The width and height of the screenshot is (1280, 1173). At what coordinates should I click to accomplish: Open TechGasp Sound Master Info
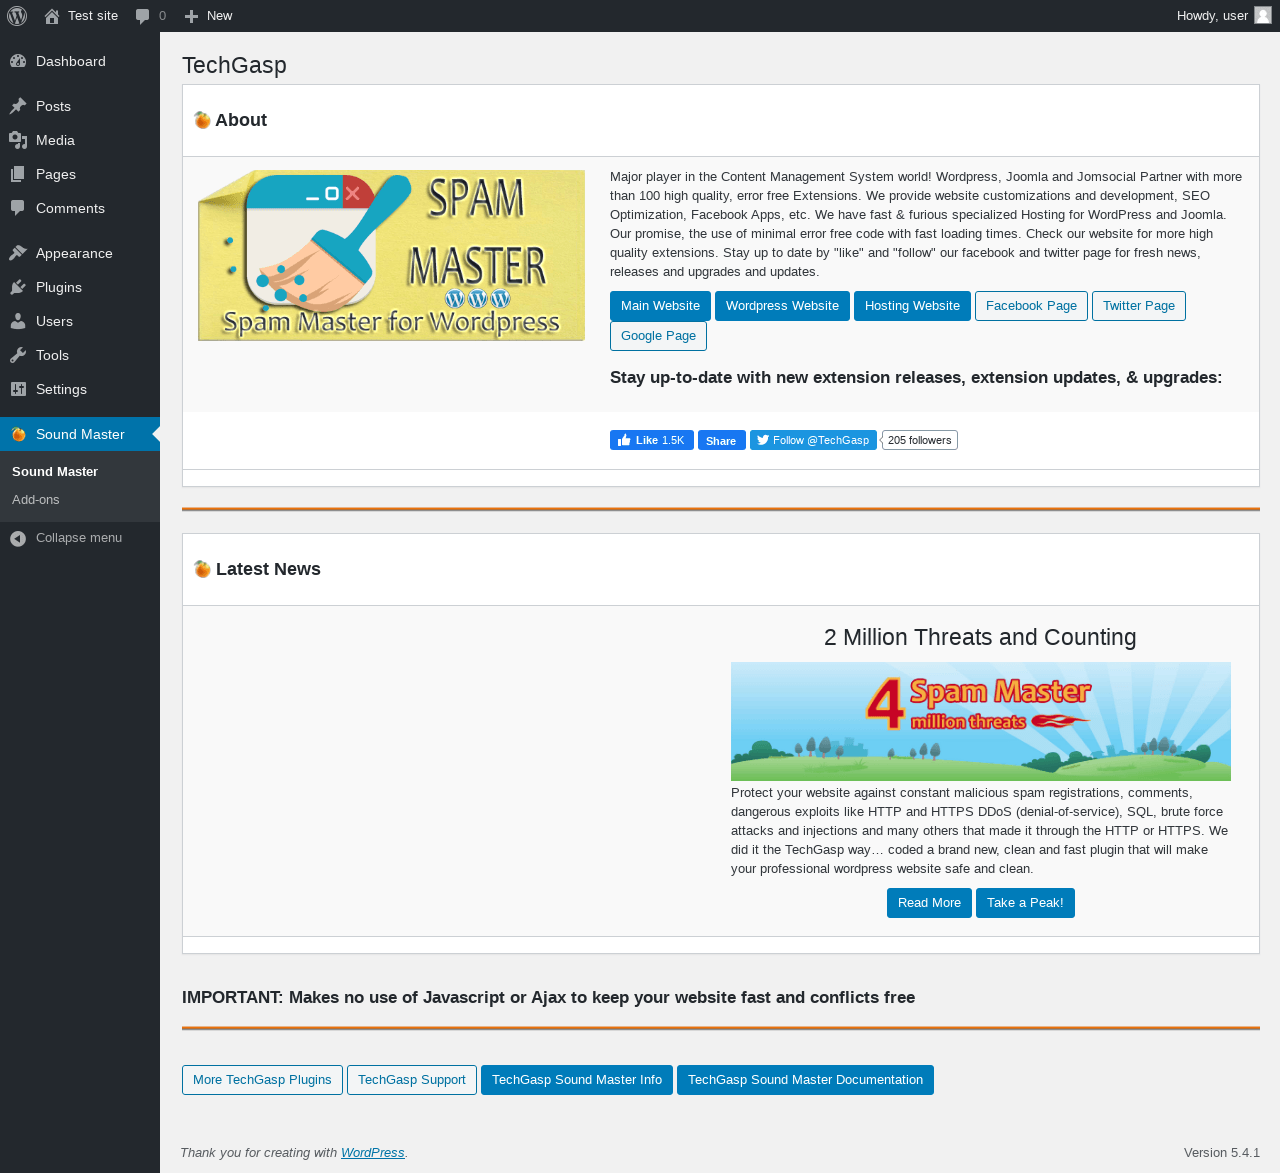pos(577,1080)
